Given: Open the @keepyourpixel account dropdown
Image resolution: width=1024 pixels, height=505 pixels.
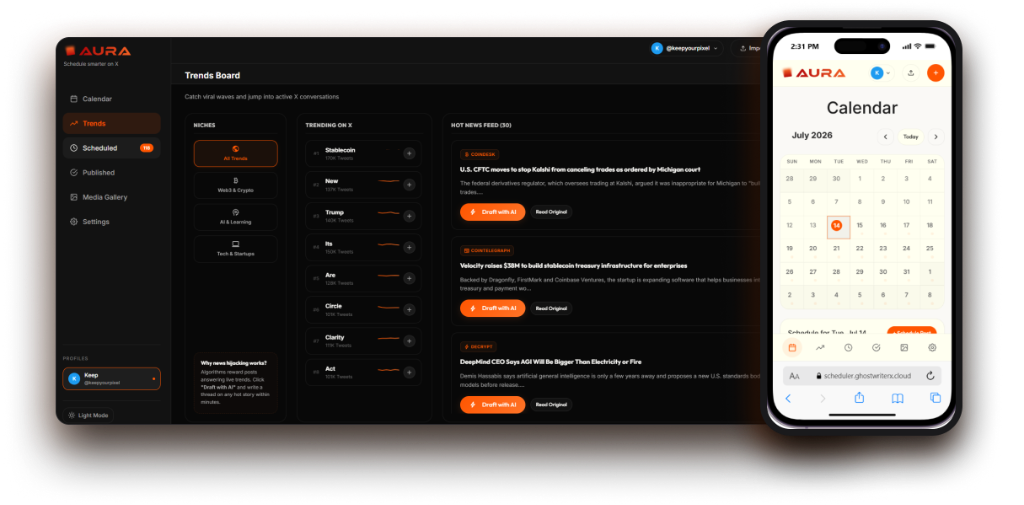Looking at the screenshot, I should point(686,48).
